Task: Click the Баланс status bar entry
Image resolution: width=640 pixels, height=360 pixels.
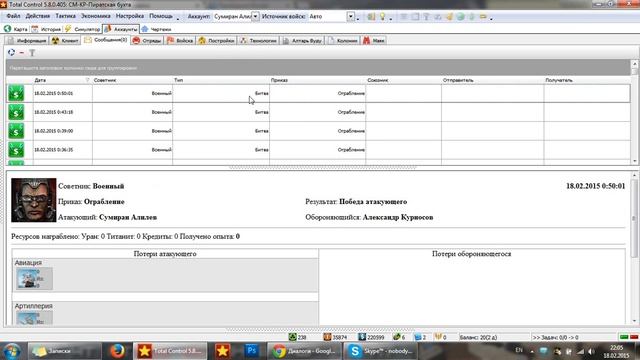Action: (478, 338)
